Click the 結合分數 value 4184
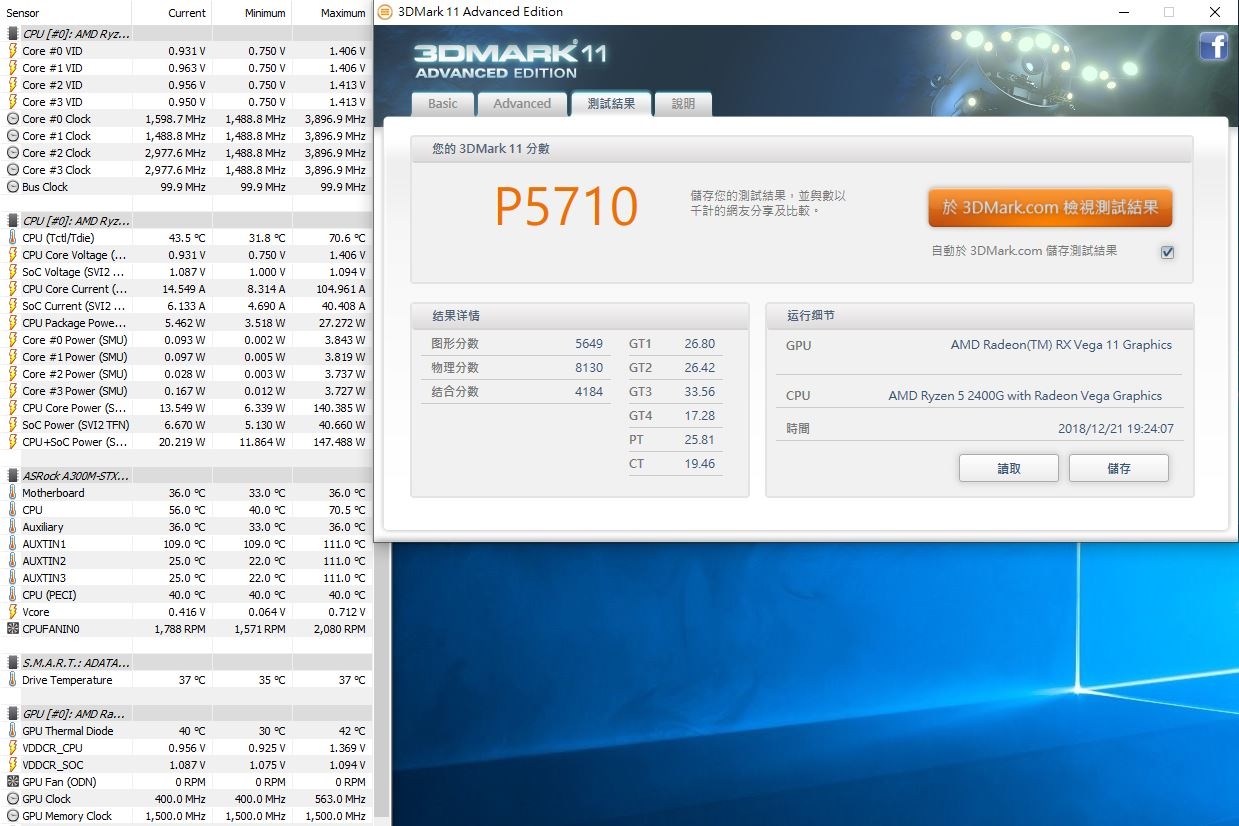 589,392
